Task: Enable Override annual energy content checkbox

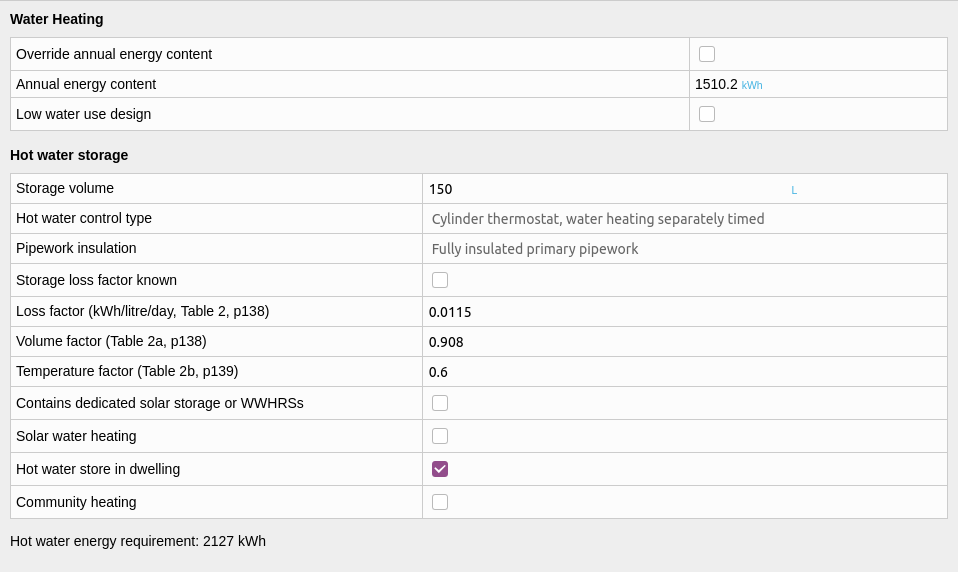Action: point(707,54)
